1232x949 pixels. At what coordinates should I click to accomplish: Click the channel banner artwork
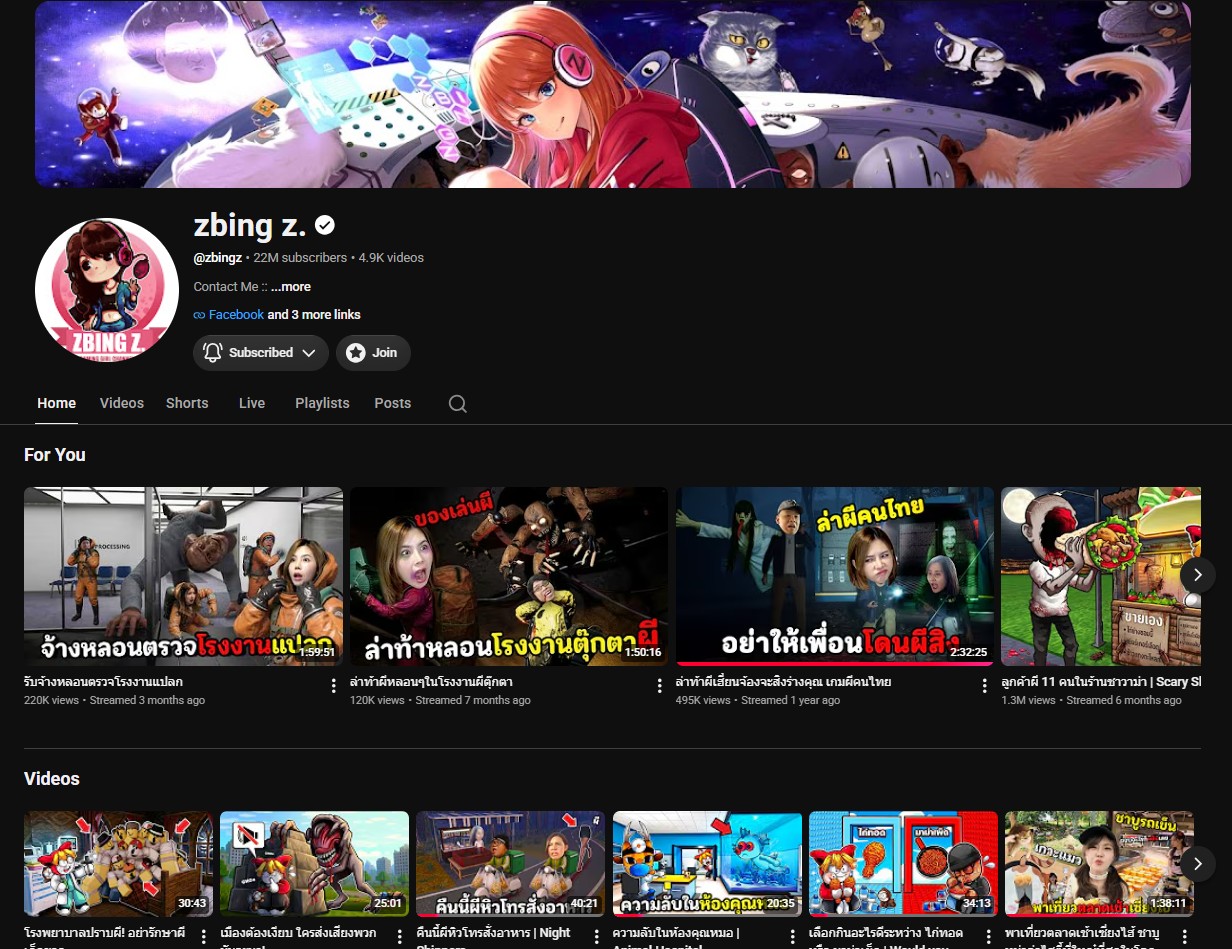click(x=613, y=94)
